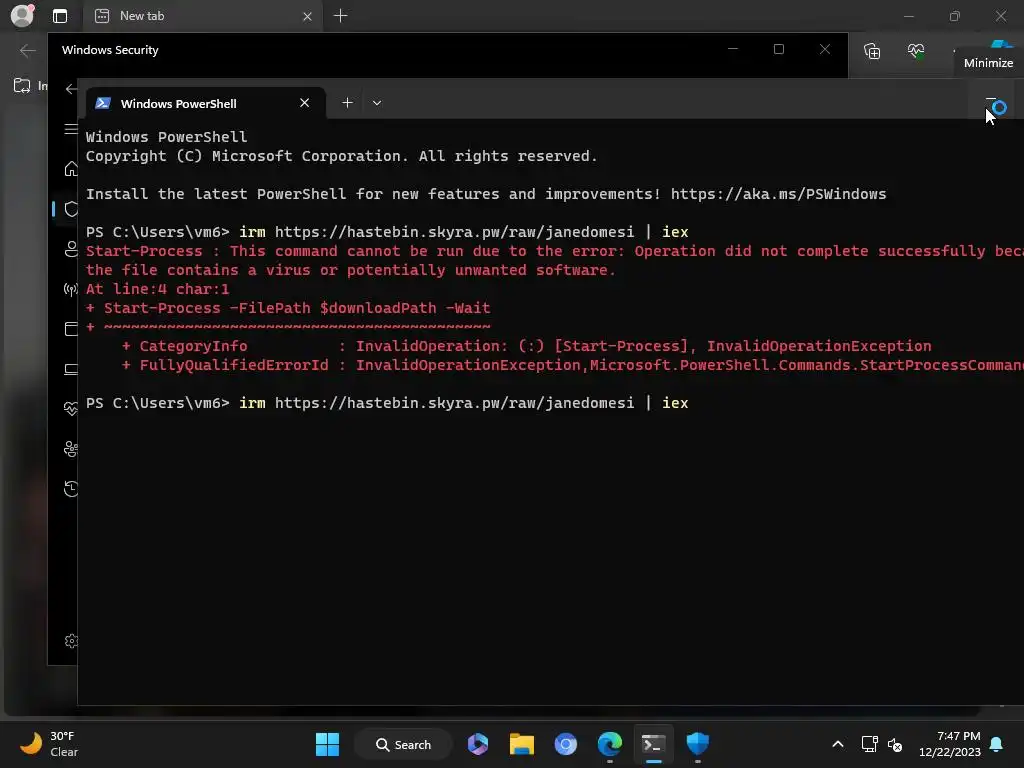This screenshot has width=1024, height=768.
Task: Open new PowerShell tab with plus
Action: click(x=347, y=103)
